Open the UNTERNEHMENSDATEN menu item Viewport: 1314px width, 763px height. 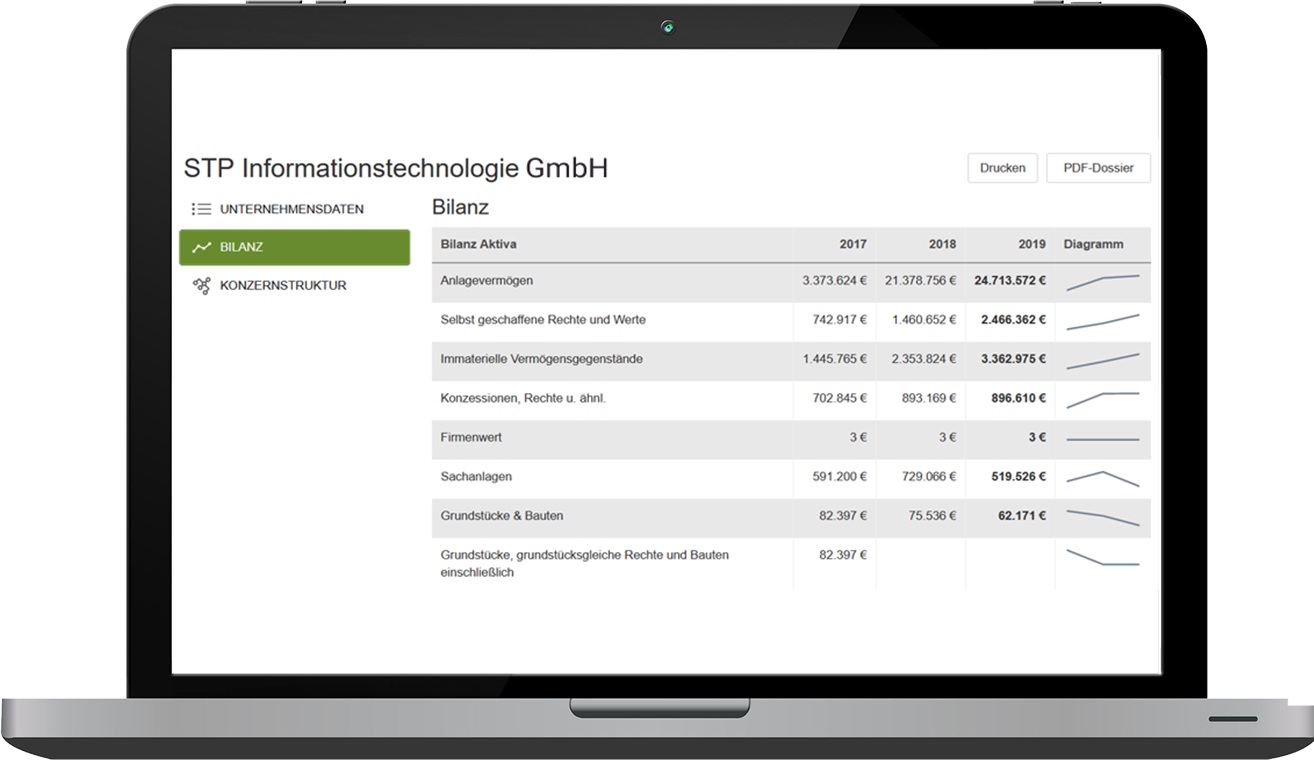tap(294, 209)
